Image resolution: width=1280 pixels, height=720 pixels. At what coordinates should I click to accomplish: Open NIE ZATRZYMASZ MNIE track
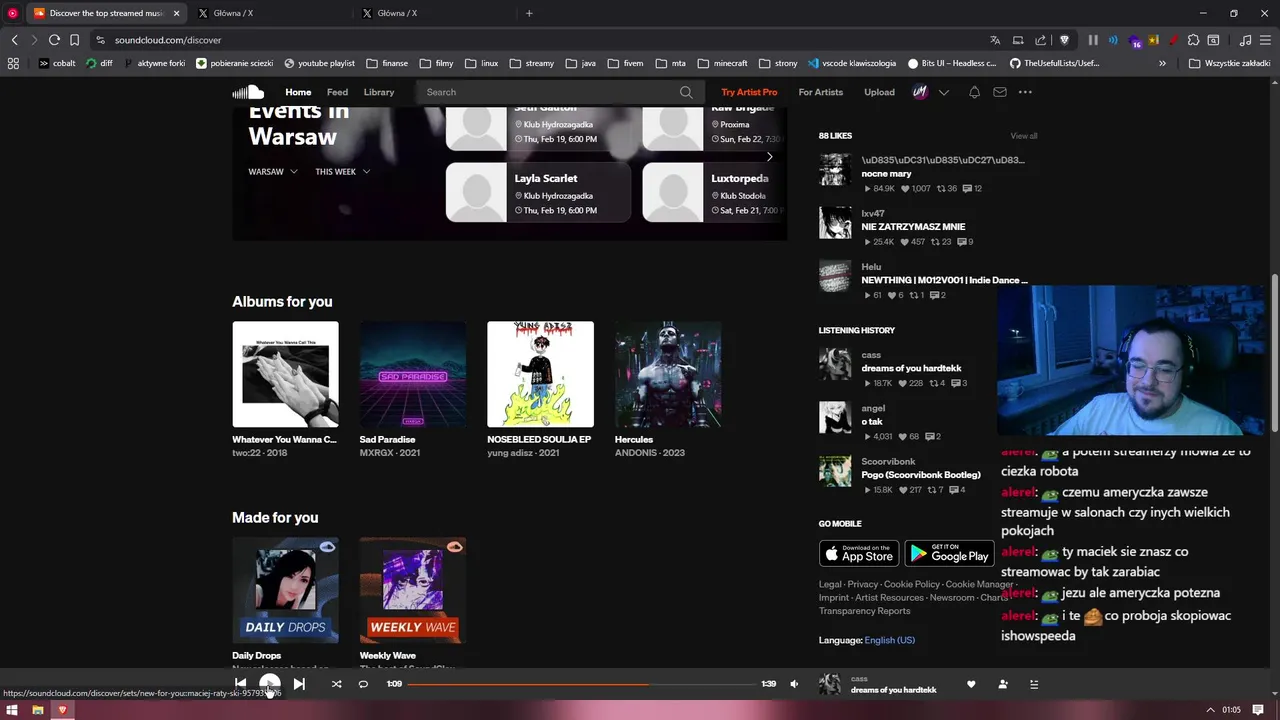913,227
